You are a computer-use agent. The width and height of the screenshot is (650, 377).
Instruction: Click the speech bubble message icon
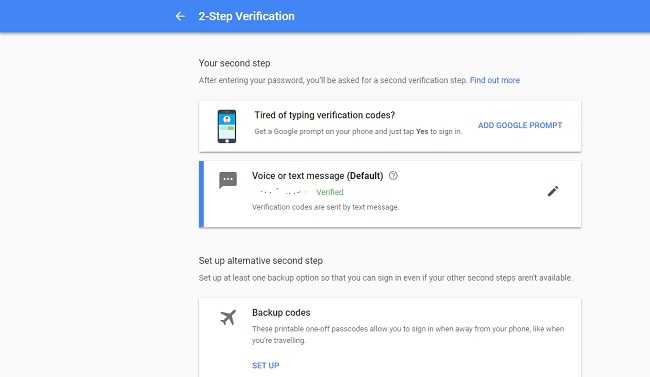(228, 180)
